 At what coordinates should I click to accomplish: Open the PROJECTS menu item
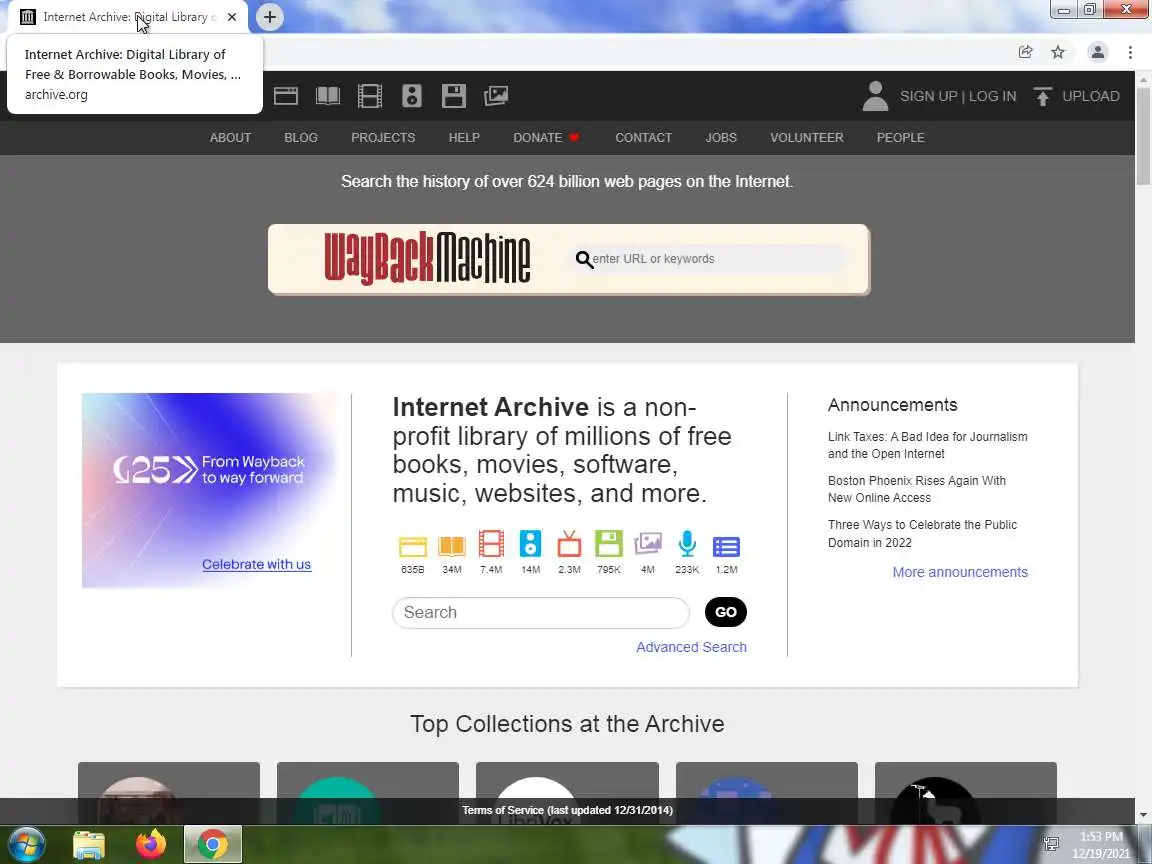click(383, 137)
